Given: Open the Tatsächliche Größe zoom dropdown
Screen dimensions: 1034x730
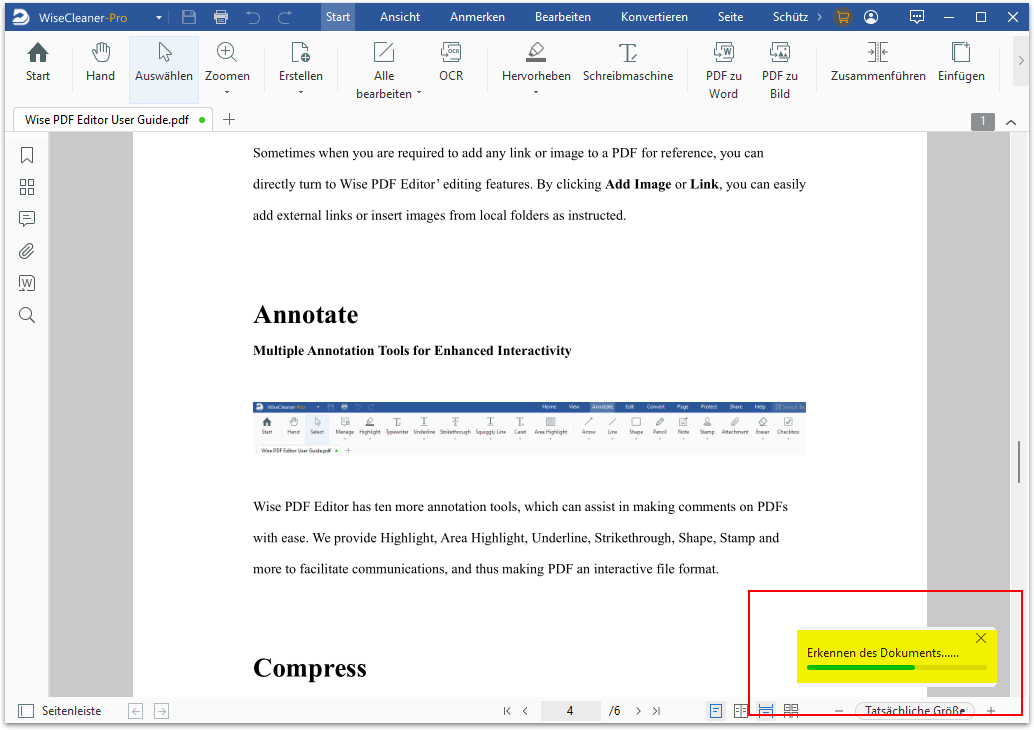Looking at the screenshot, I should pyautogui.click(x=915, y=711).
